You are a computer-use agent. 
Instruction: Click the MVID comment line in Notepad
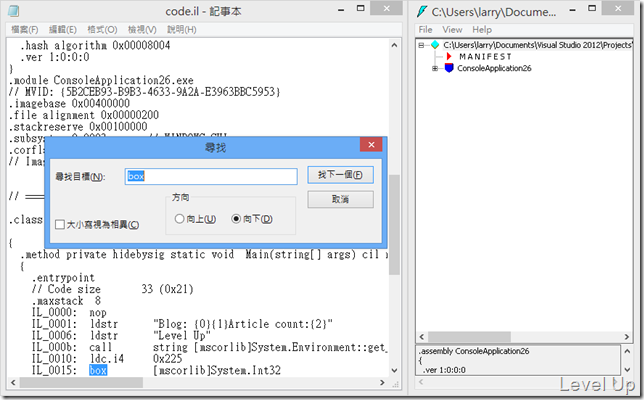[145, 92]
